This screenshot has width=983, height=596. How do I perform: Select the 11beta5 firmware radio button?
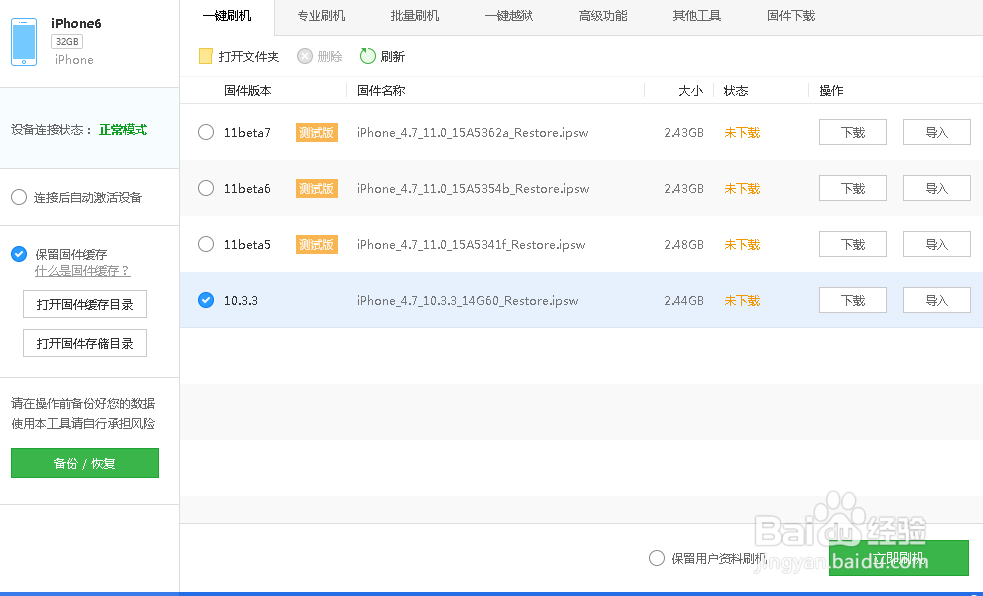(206, 244)
